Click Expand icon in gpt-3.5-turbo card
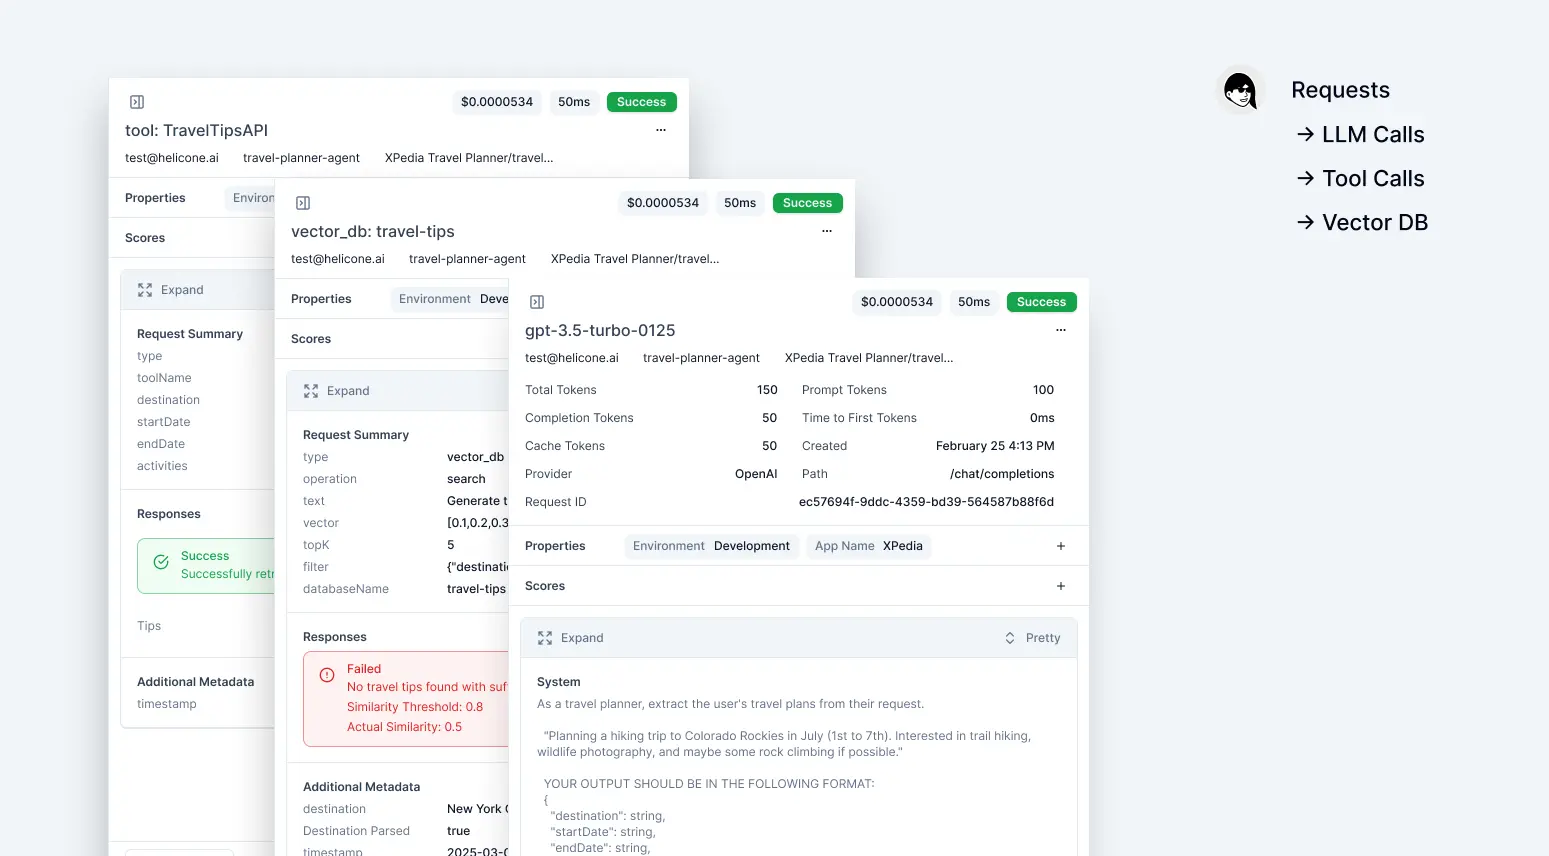 (x=545, y=638)
